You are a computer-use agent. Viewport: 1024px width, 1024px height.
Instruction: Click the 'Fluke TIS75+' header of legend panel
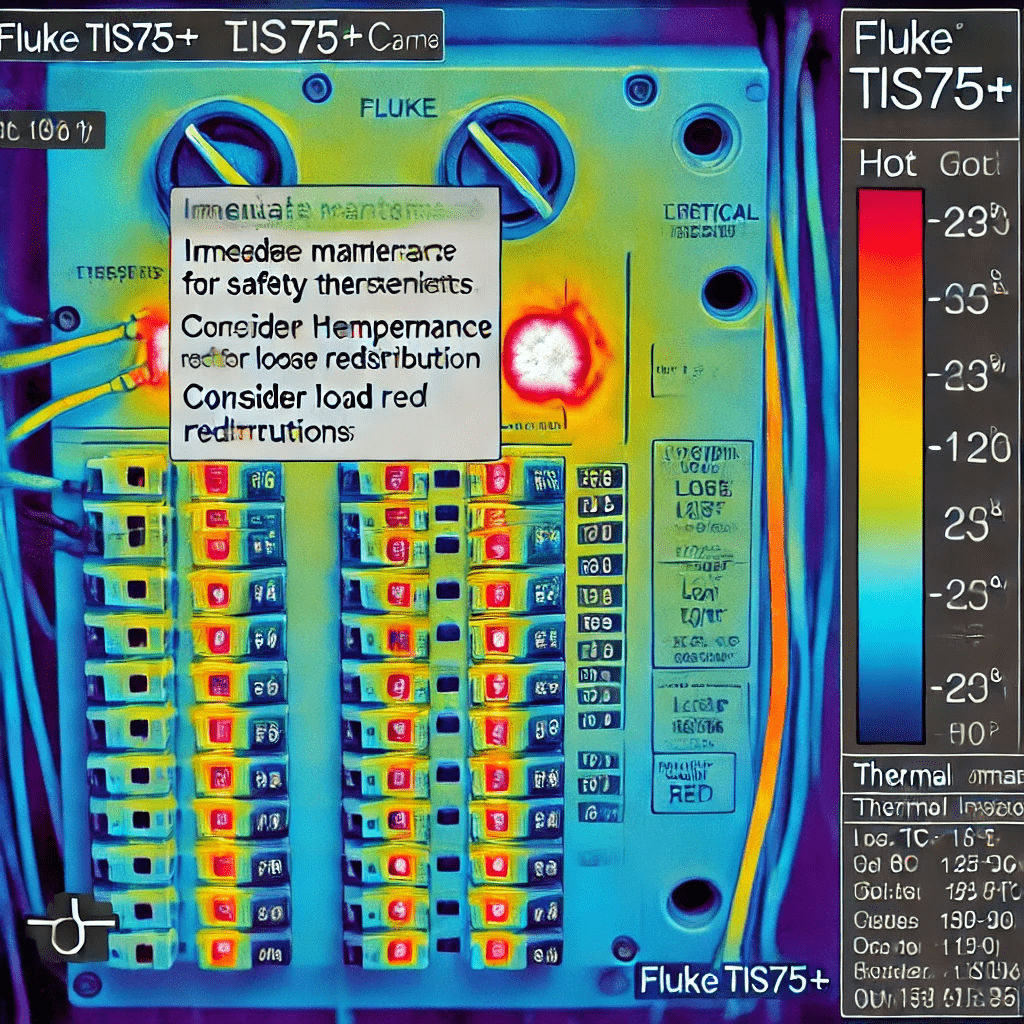932,73
